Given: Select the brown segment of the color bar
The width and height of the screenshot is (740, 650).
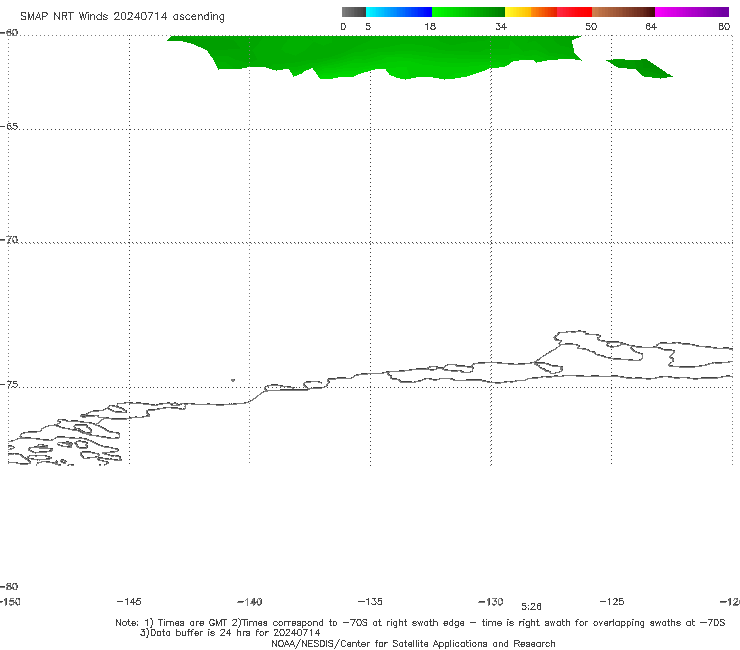Looking at the screenshot, I should [623, 12].
